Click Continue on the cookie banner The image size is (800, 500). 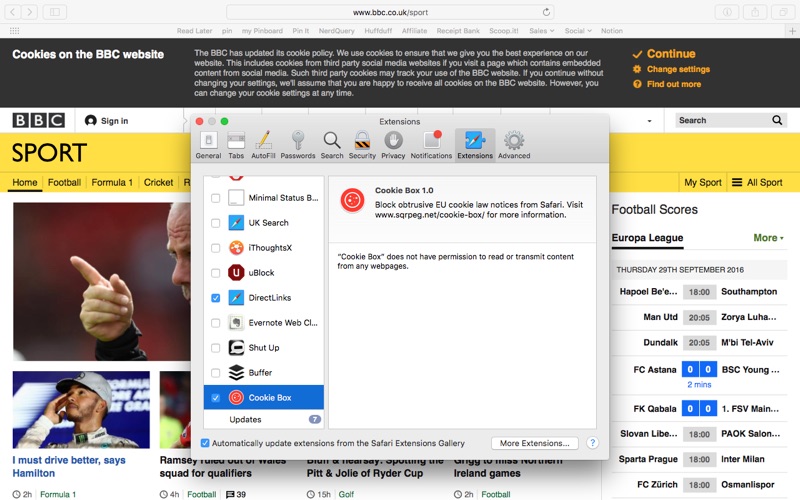[664, 54]
